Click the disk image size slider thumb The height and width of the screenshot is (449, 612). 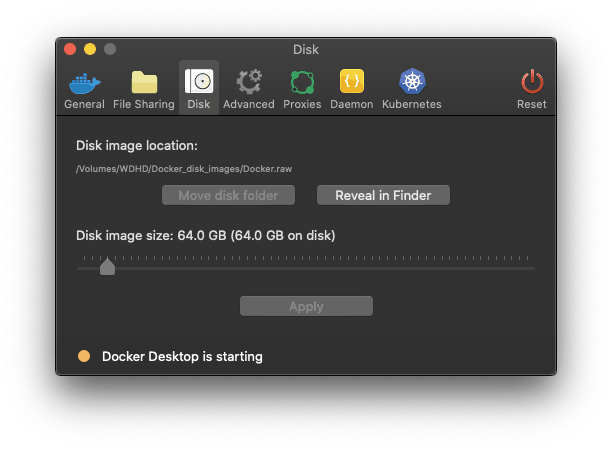point(107,267)
